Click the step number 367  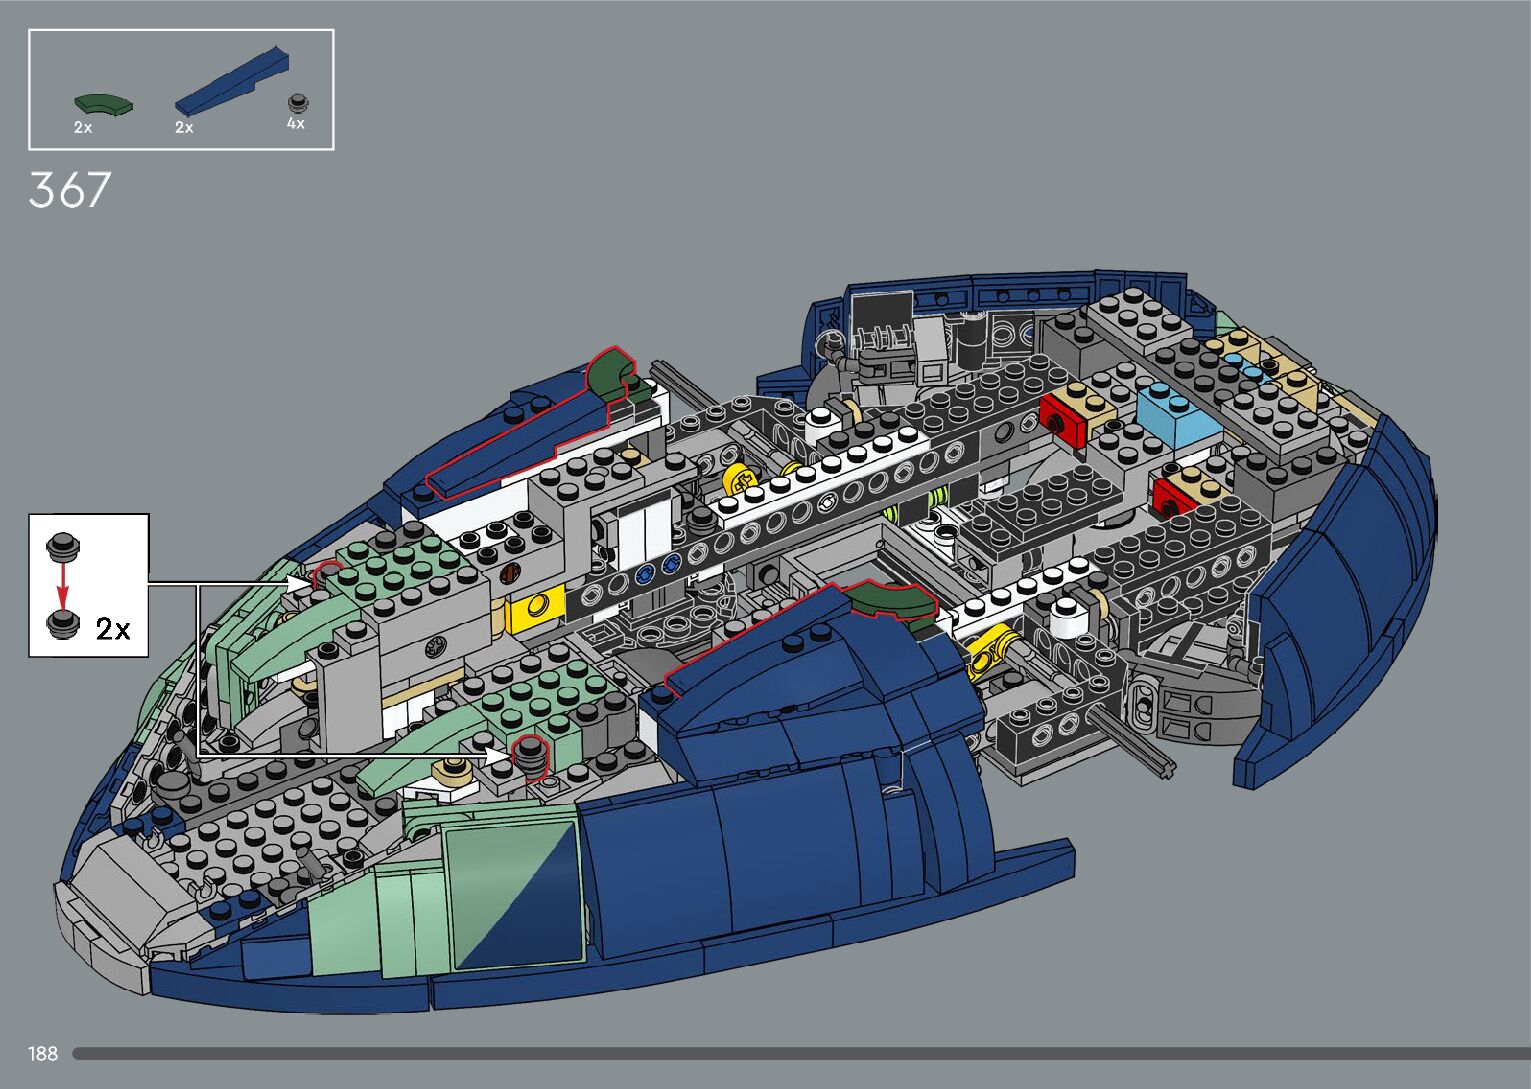(x=69, y=190)
